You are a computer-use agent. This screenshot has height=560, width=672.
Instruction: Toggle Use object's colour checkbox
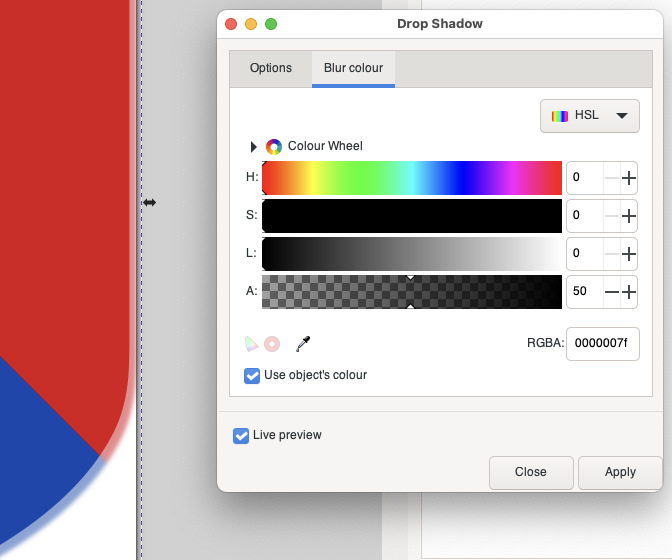pyautogui.click(x=252, y=376)
